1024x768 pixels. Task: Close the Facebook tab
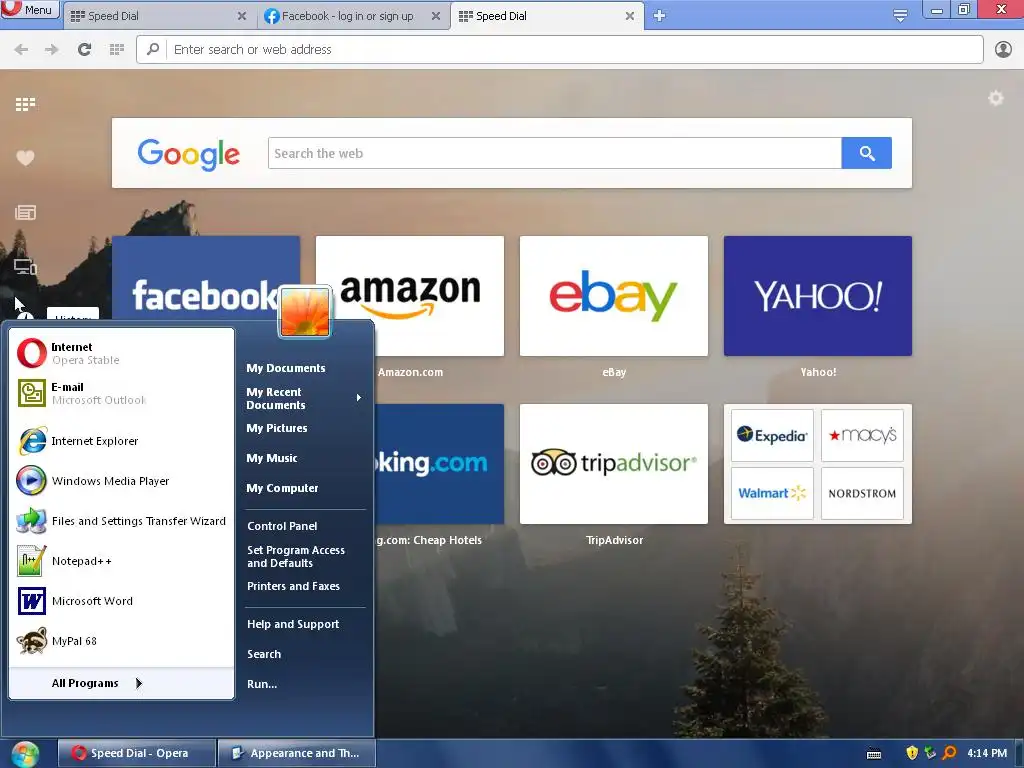pyautogui.click(x=436, y=16)
